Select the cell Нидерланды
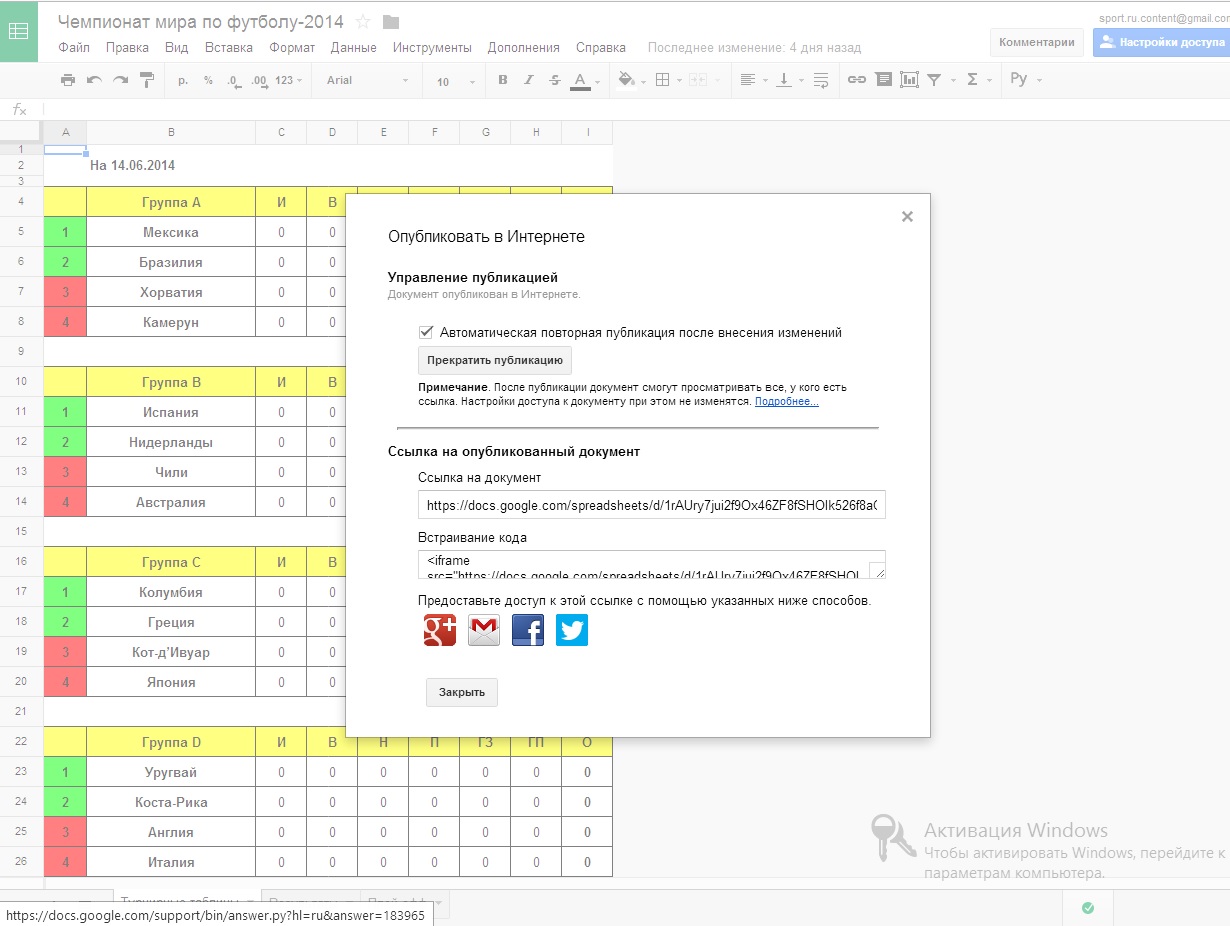 (x=171, y=442)
